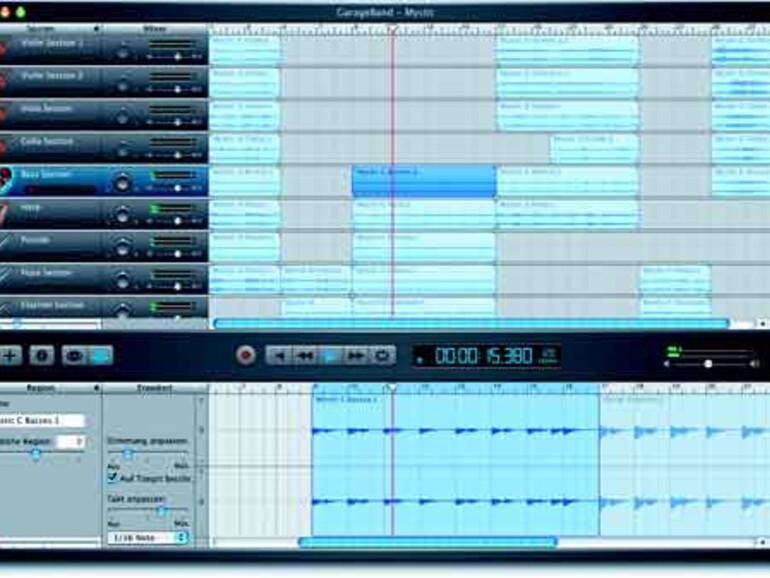Toggle the highlighted track editor button
The image size is (770, 578).
point(101,355)
